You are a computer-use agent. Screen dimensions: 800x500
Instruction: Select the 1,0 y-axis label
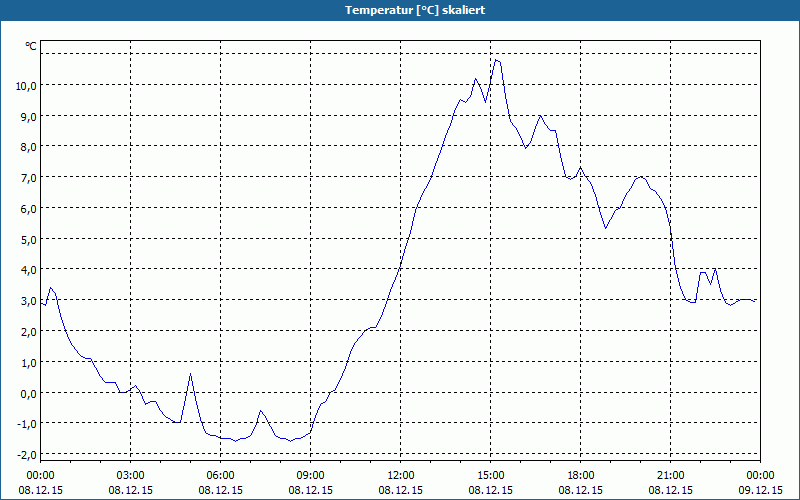click(29, 363)
